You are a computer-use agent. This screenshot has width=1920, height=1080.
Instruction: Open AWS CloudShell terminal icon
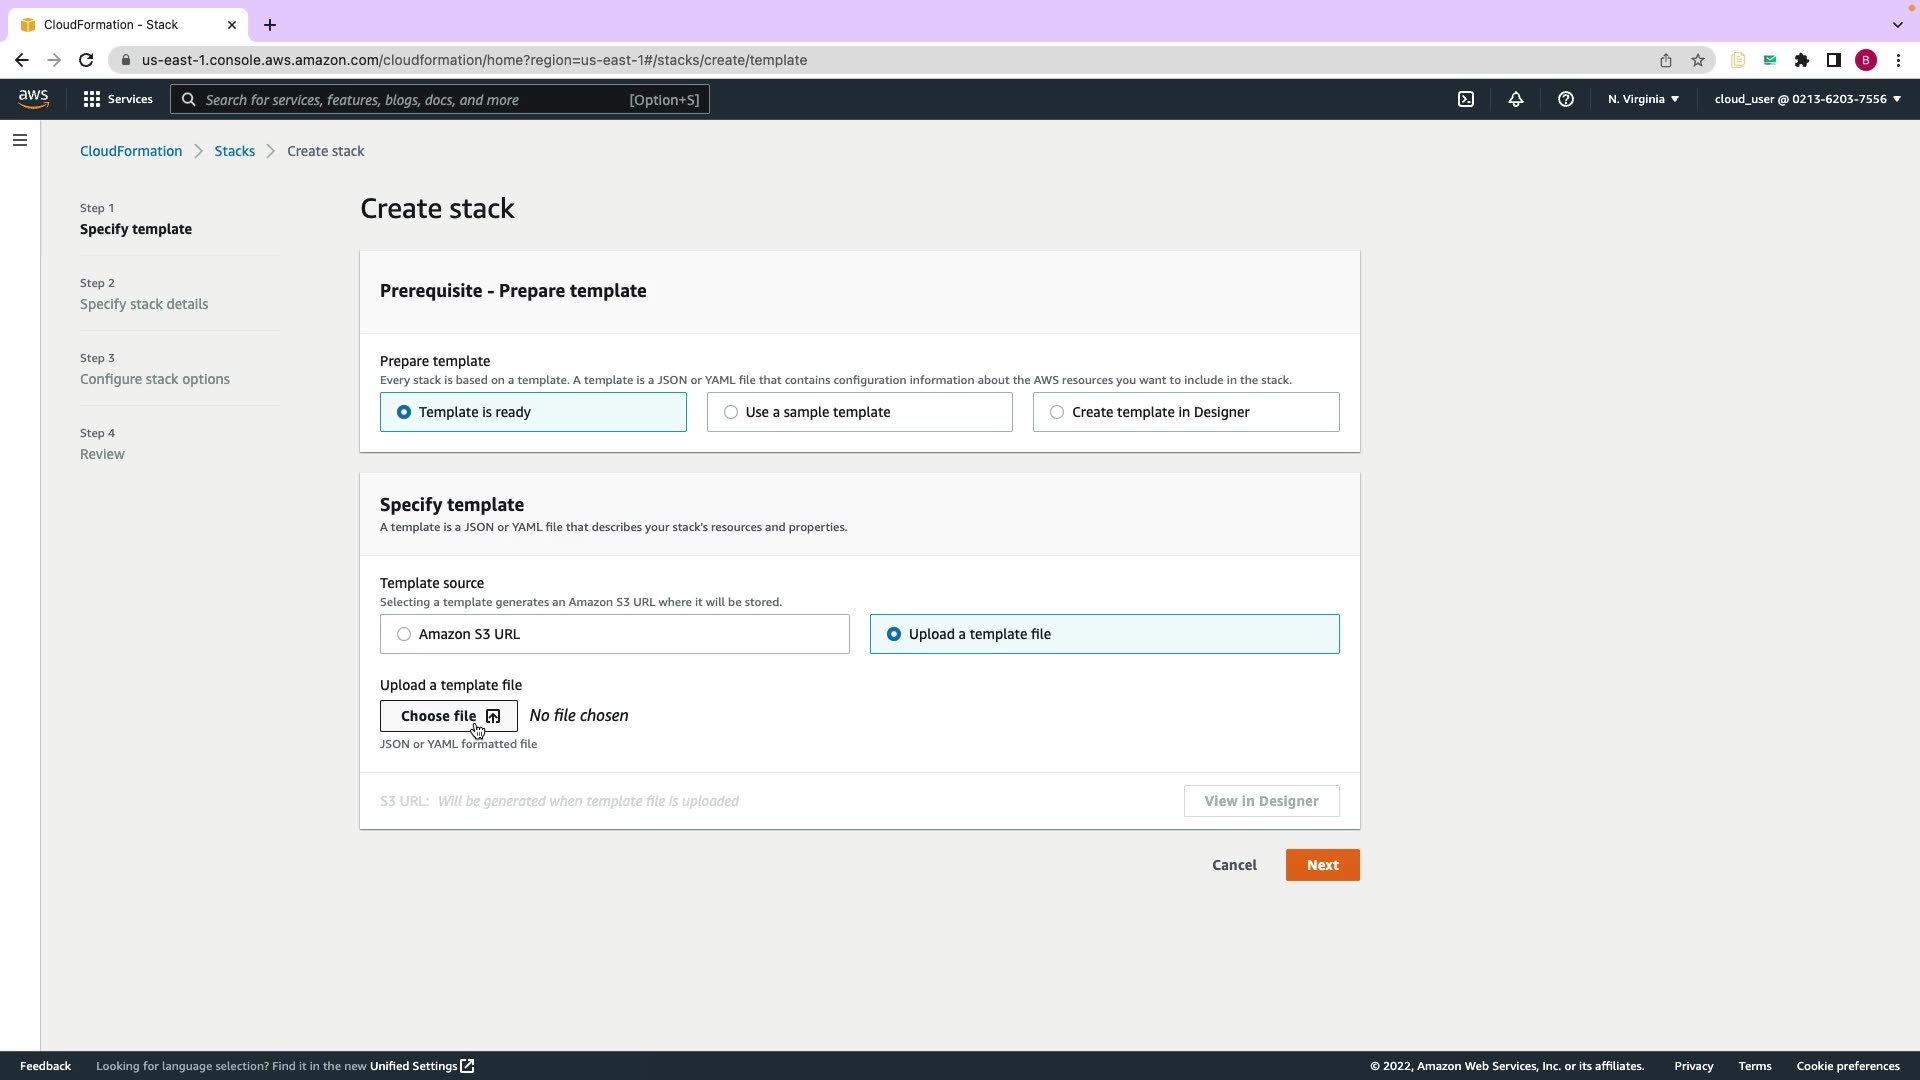point(1465,99)
